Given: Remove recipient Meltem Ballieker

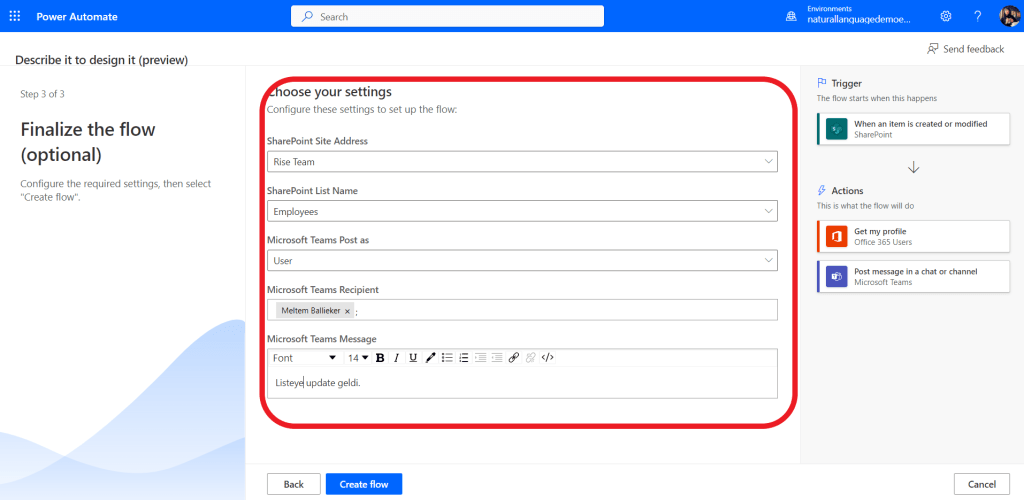Looking at the screenshot, I should click(x=347, y=311).
